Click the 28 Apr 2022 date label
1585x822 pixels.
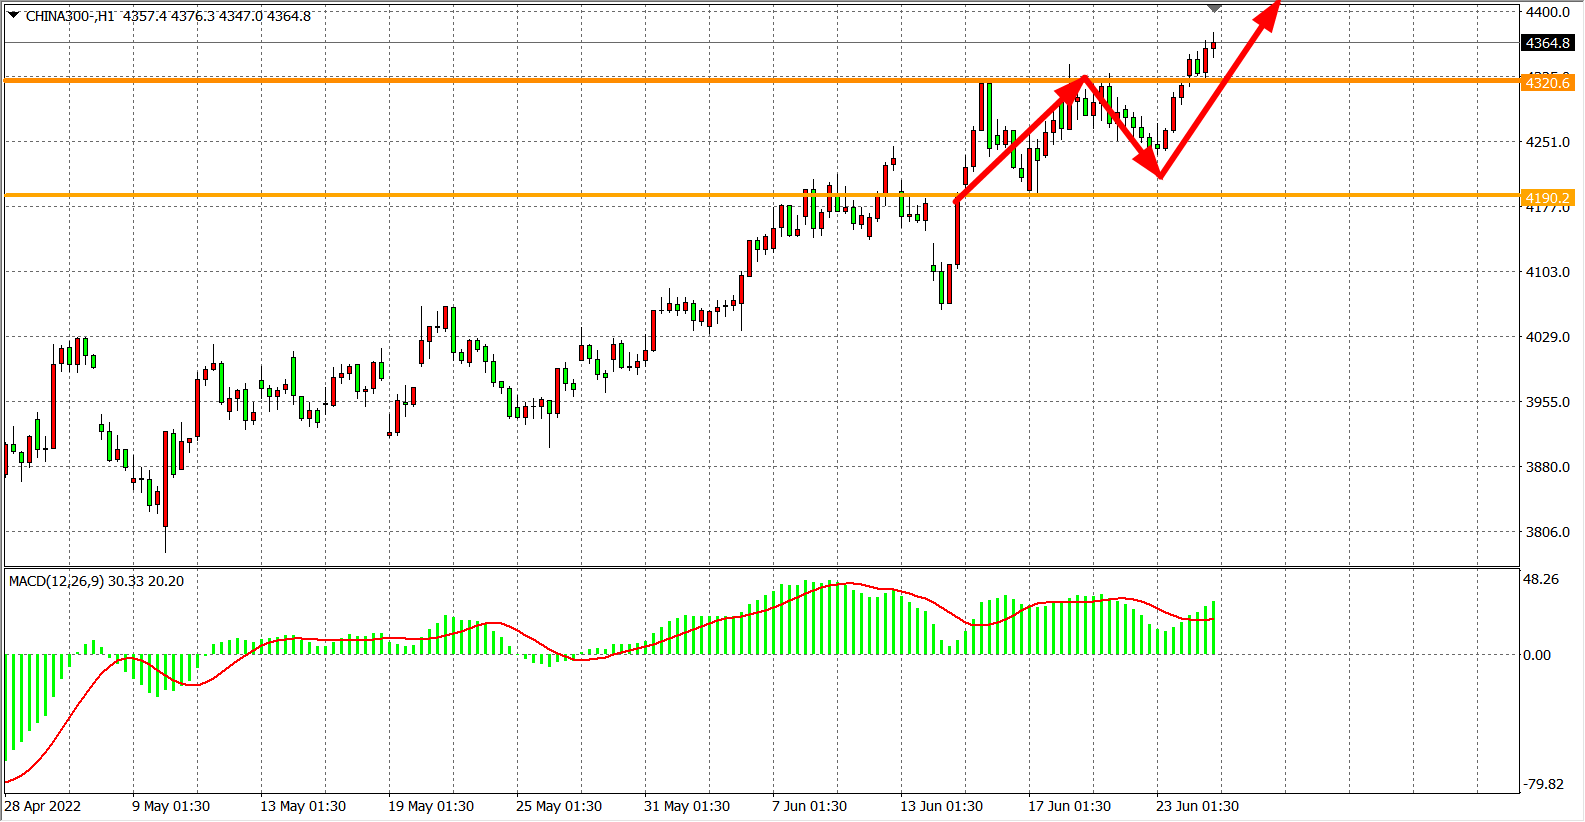click(x=43, y=806)
